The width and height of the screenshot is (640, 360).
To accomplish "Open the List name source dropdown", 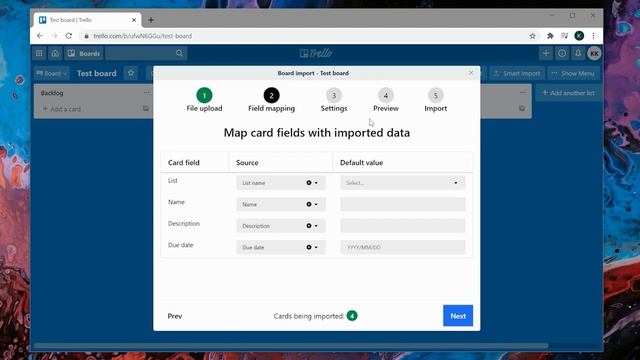I will [x=316, y=183].
